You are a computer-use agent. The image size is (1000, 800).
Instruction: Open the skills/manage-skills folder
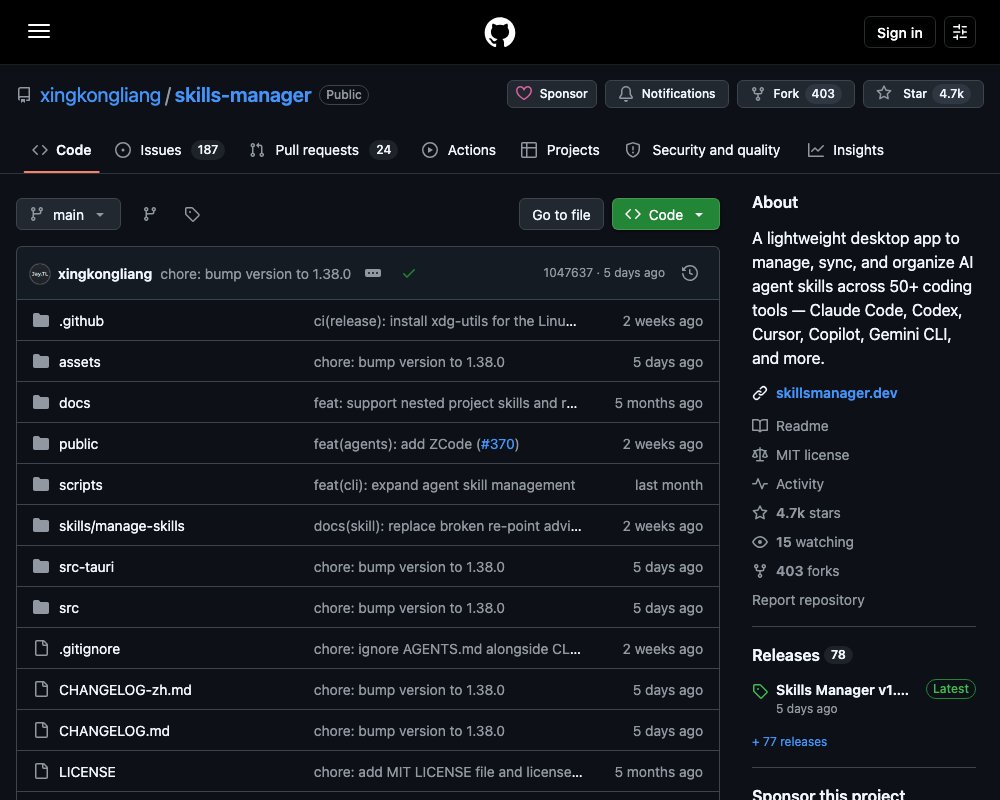point(122,526)
